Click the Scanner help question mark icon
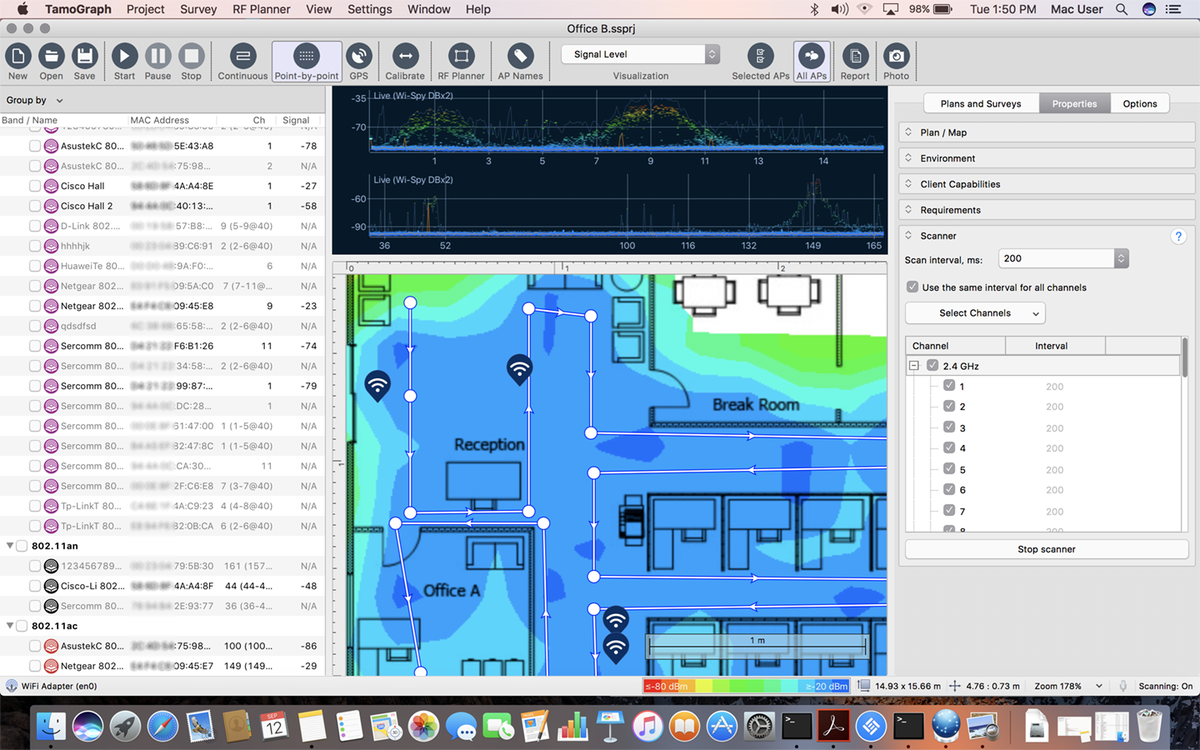 coord(1178,236)
